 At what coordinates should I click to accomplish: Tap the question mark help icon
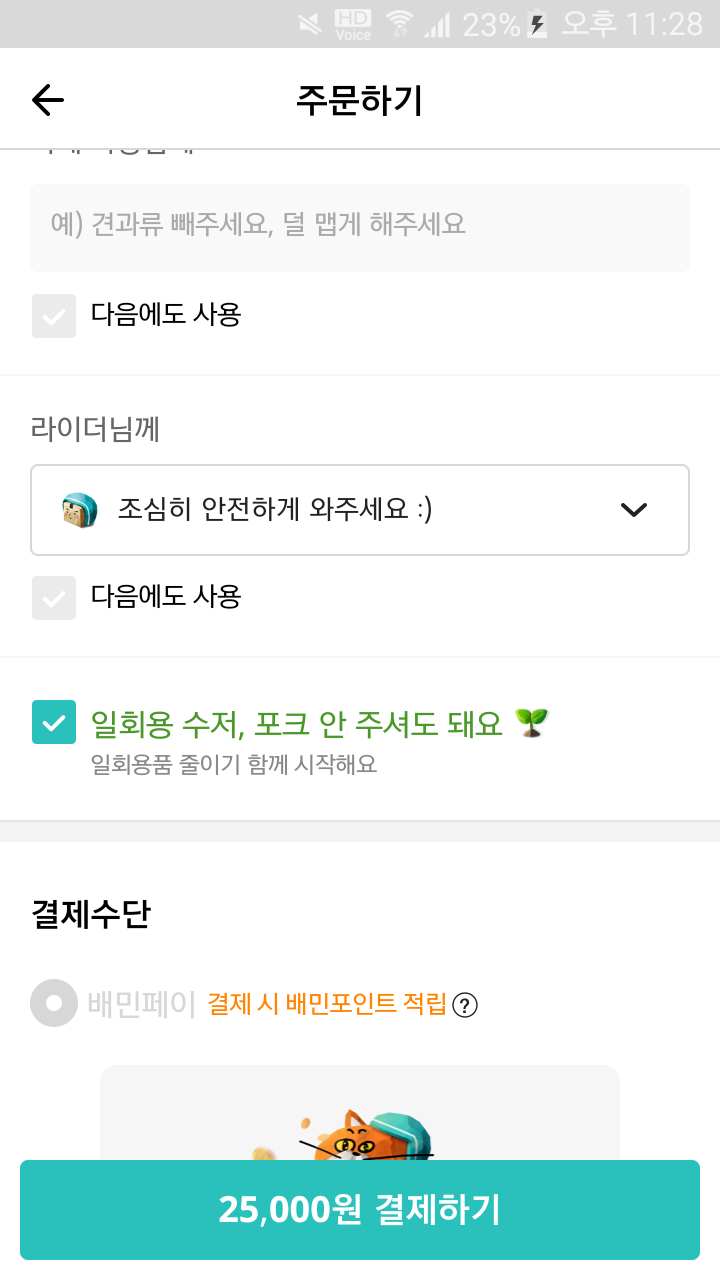(x=465, y=1005)
